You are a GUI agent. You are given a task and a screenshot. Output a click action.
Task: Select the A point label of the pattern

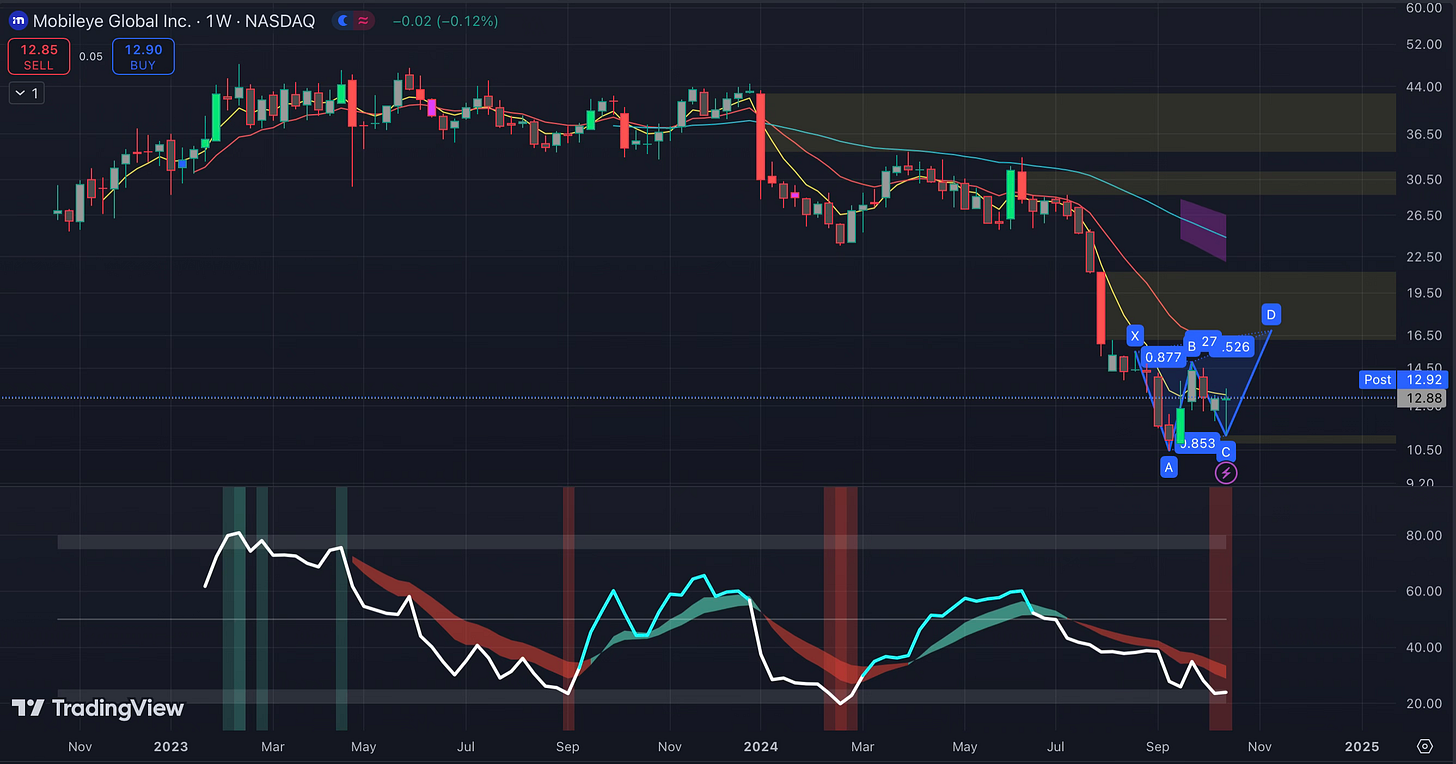click(x=1167, y=466)
